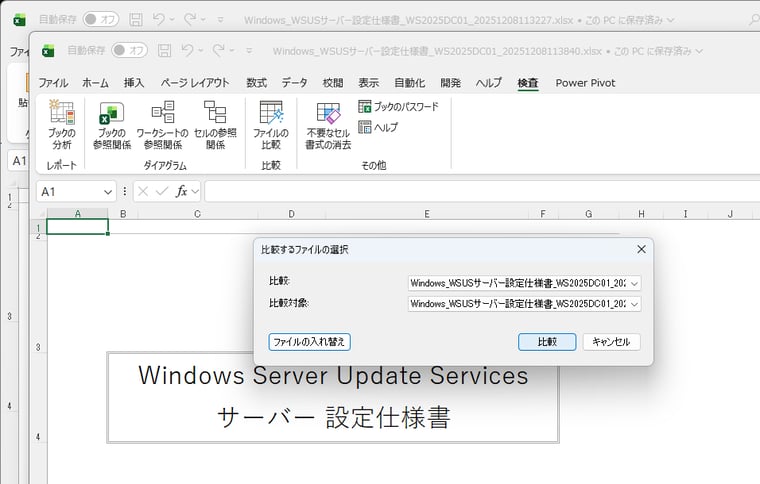Close the 比較するファイルの選択 dialog
The height and width of the screenshot is (484, 760).
pos(641,249)
